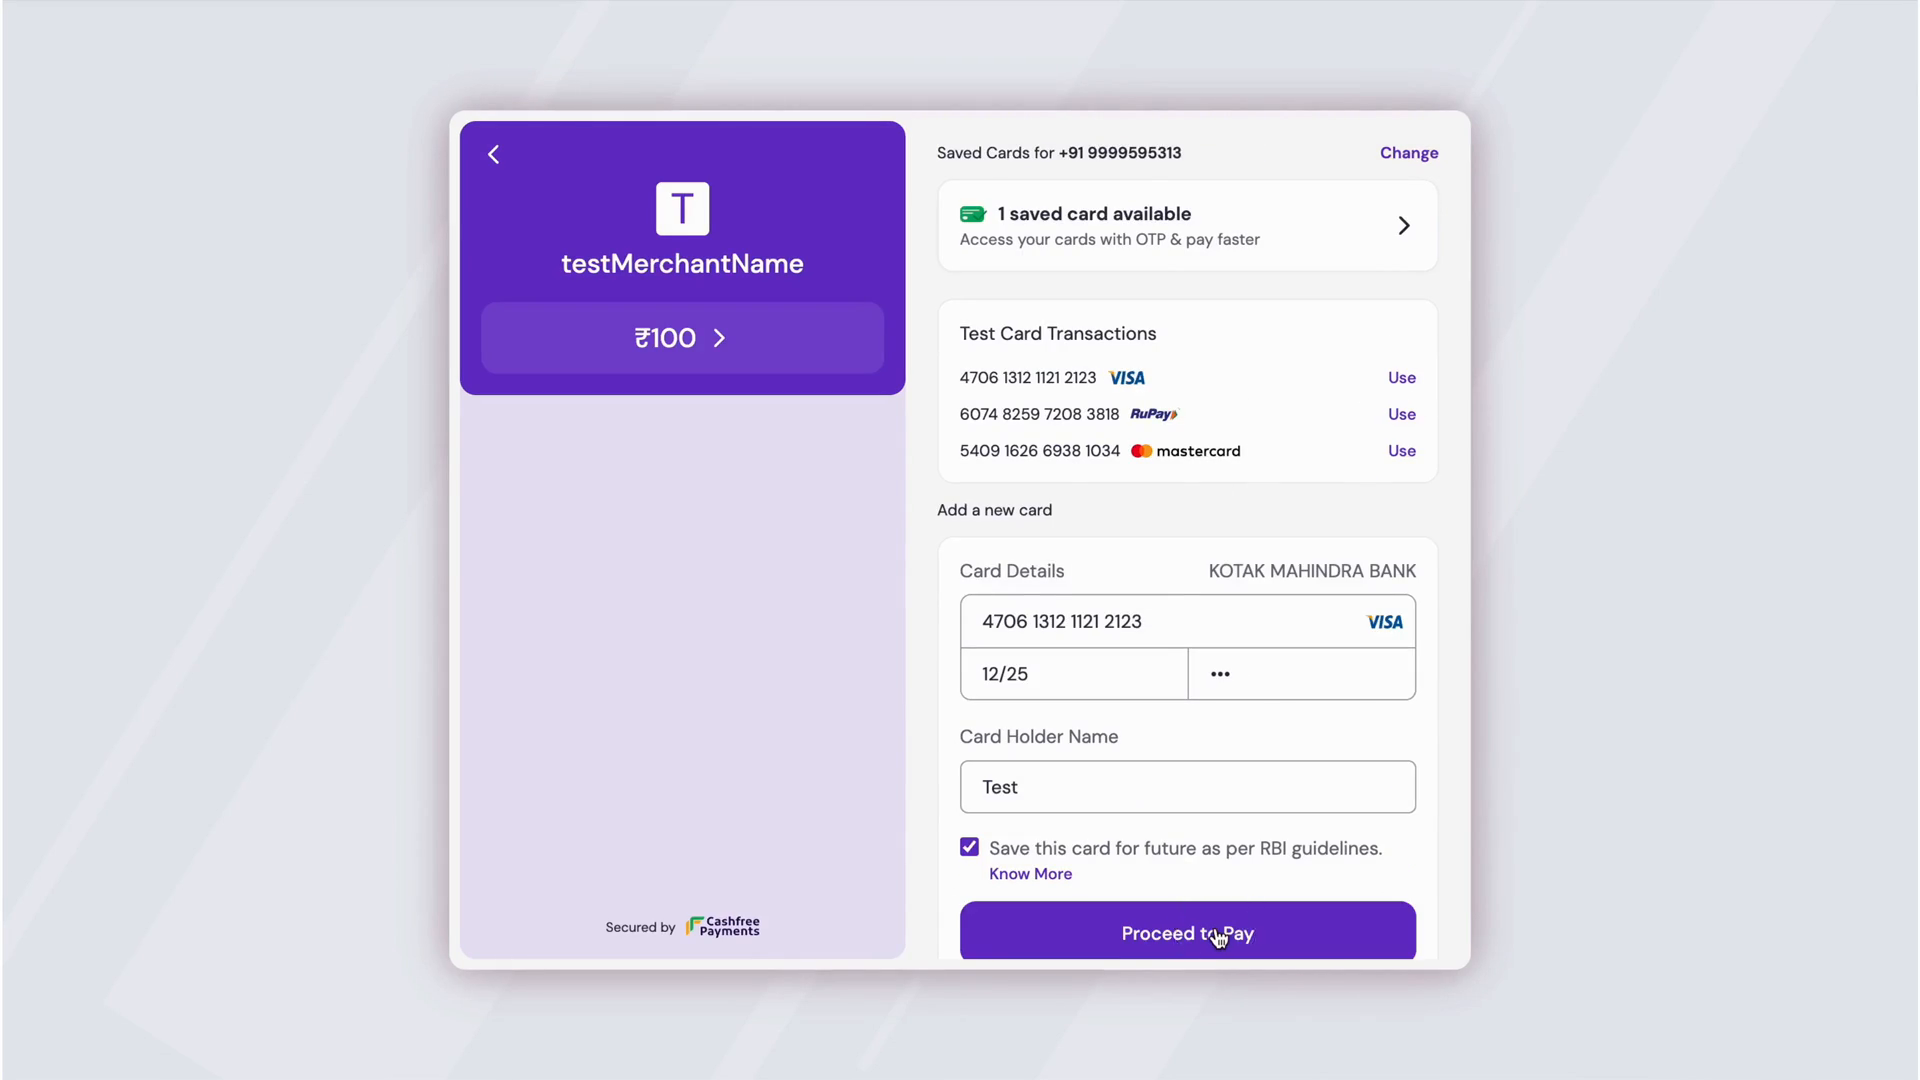1920x1080 pixels.
Task: Focus the Card Holder Name field
Action: (x=1187, y=787)
